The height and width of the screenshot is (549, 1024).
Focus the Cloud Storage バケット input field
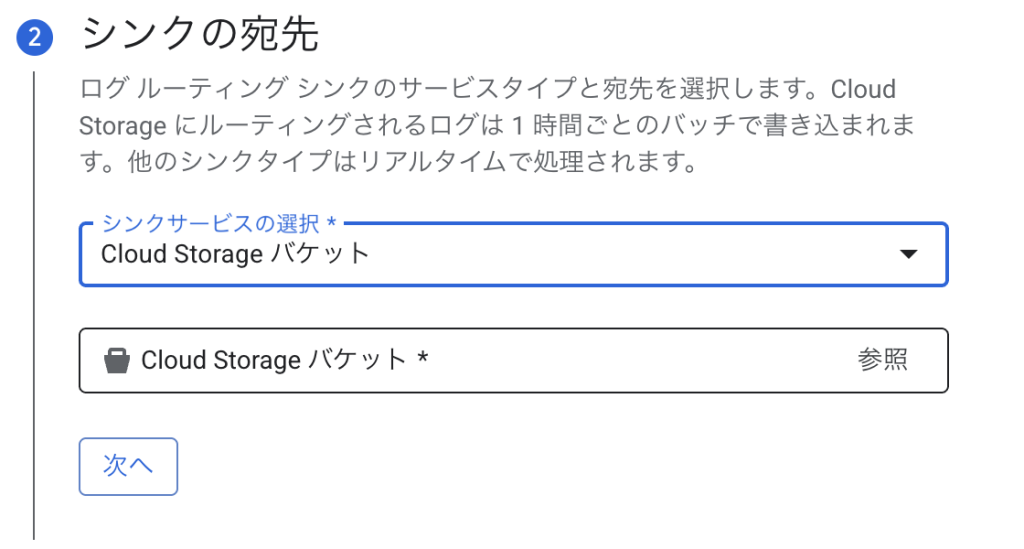[513, 360]
